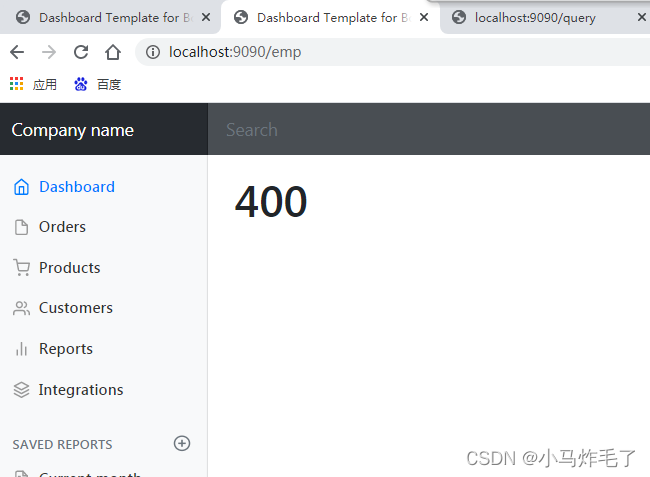
Task: Click the browser back arrow
Action: point(17,52)
